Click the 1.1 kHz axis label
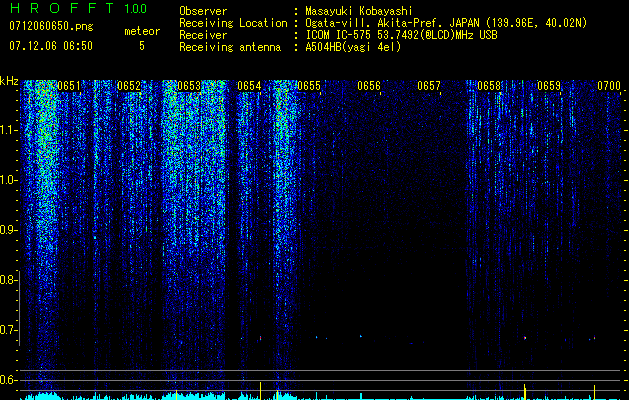Screen dimensions: 629x400 pyautogui.click(x=7, y=130)
